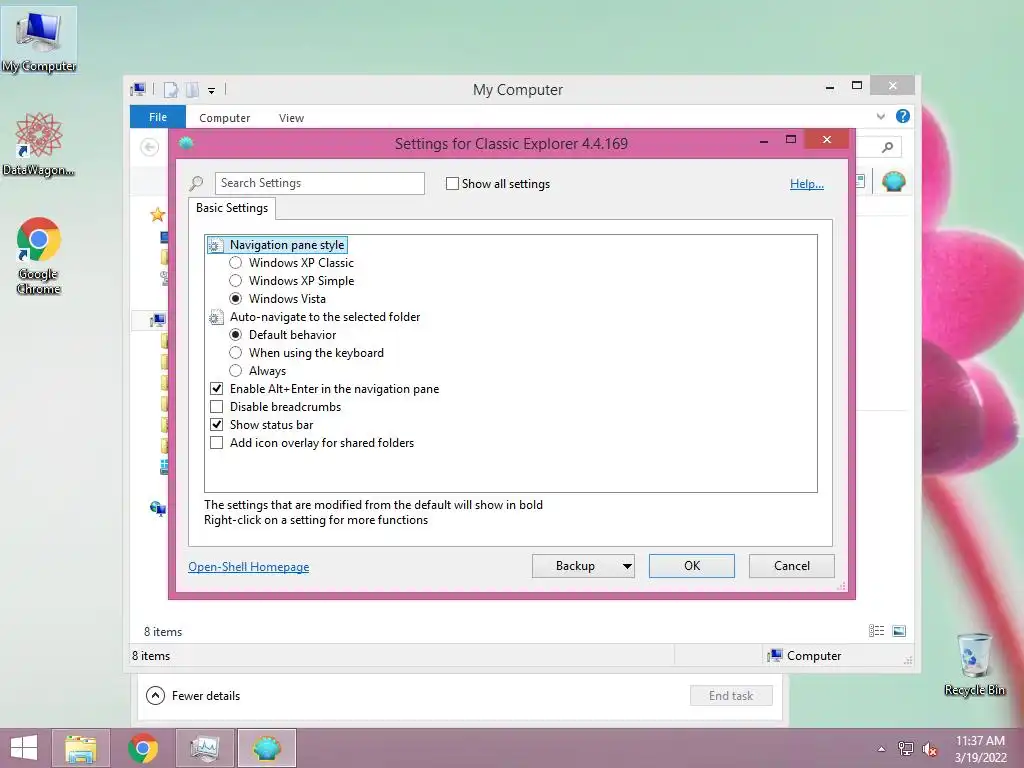Click Classic Explorer shell icon in Explorer toolbar

click(x=893, y=181)
